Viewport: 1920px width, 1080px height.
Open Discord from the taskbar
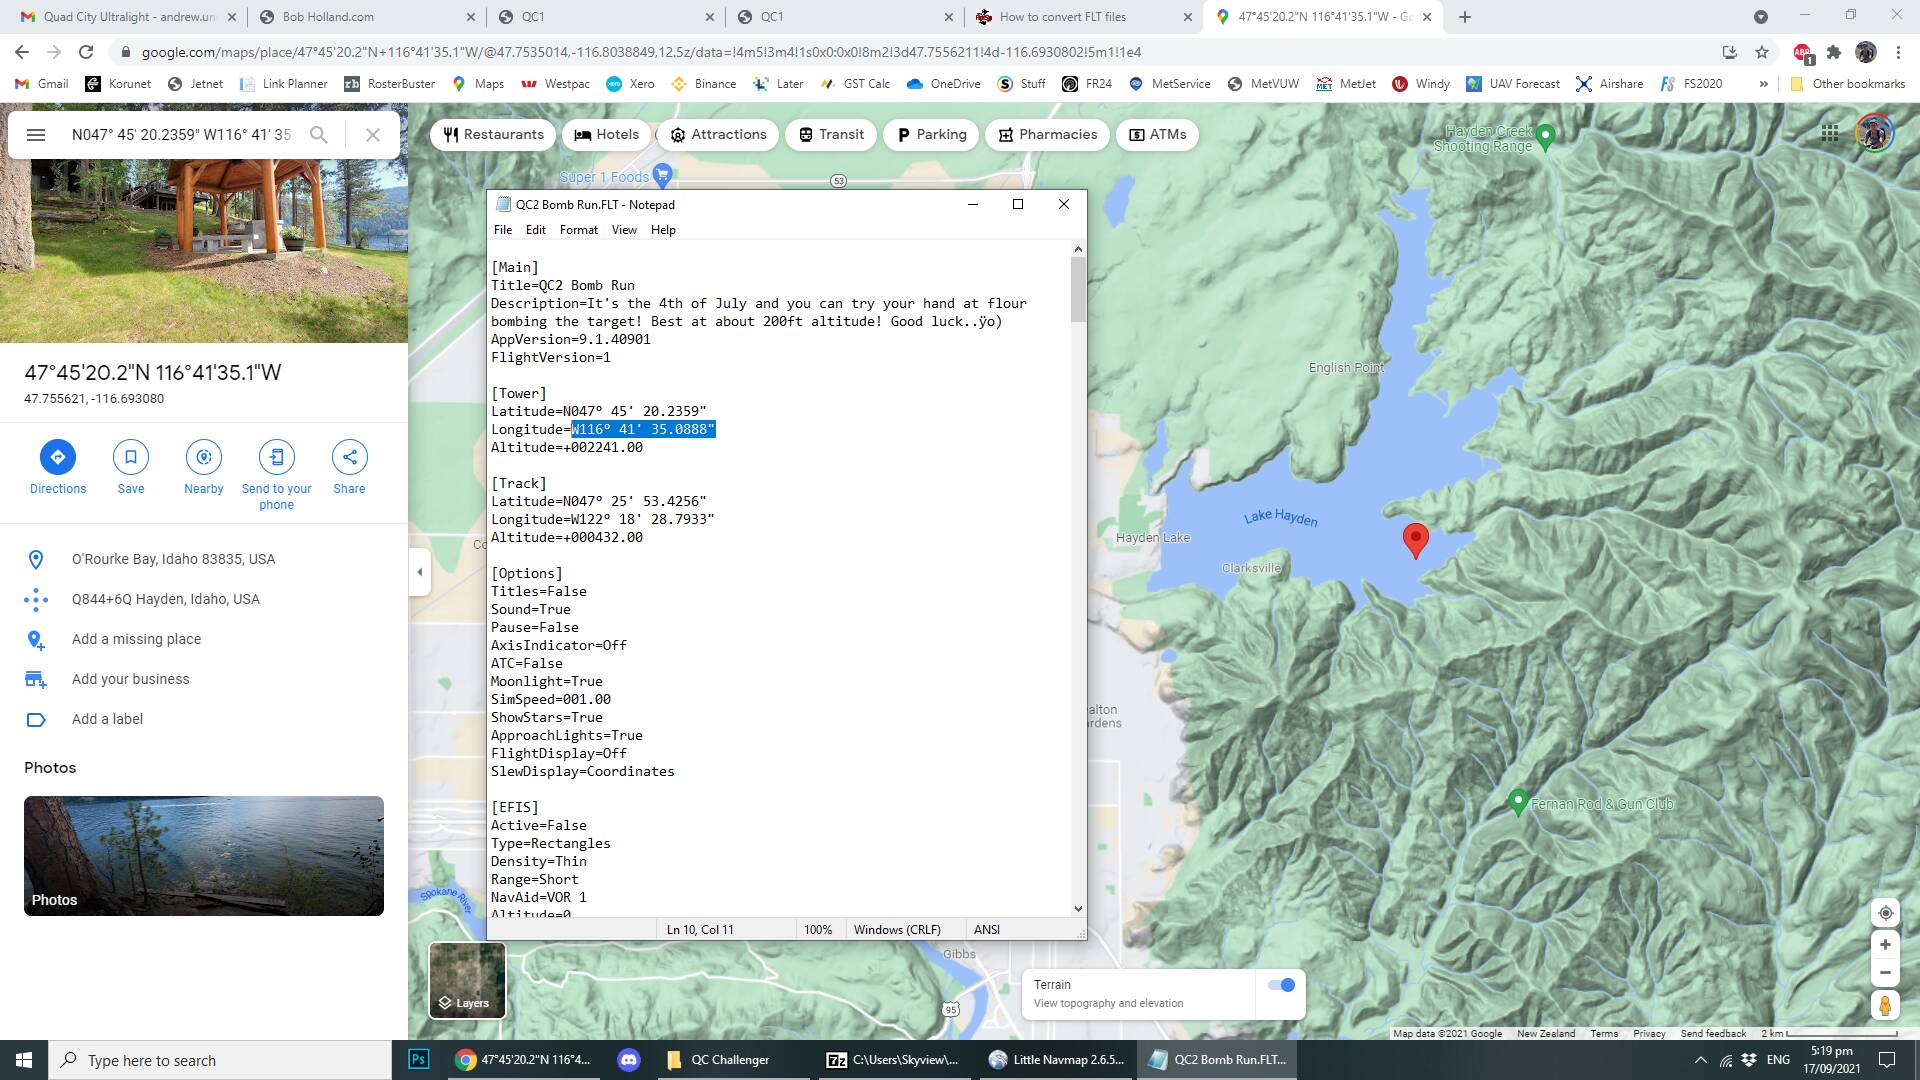629,1060
